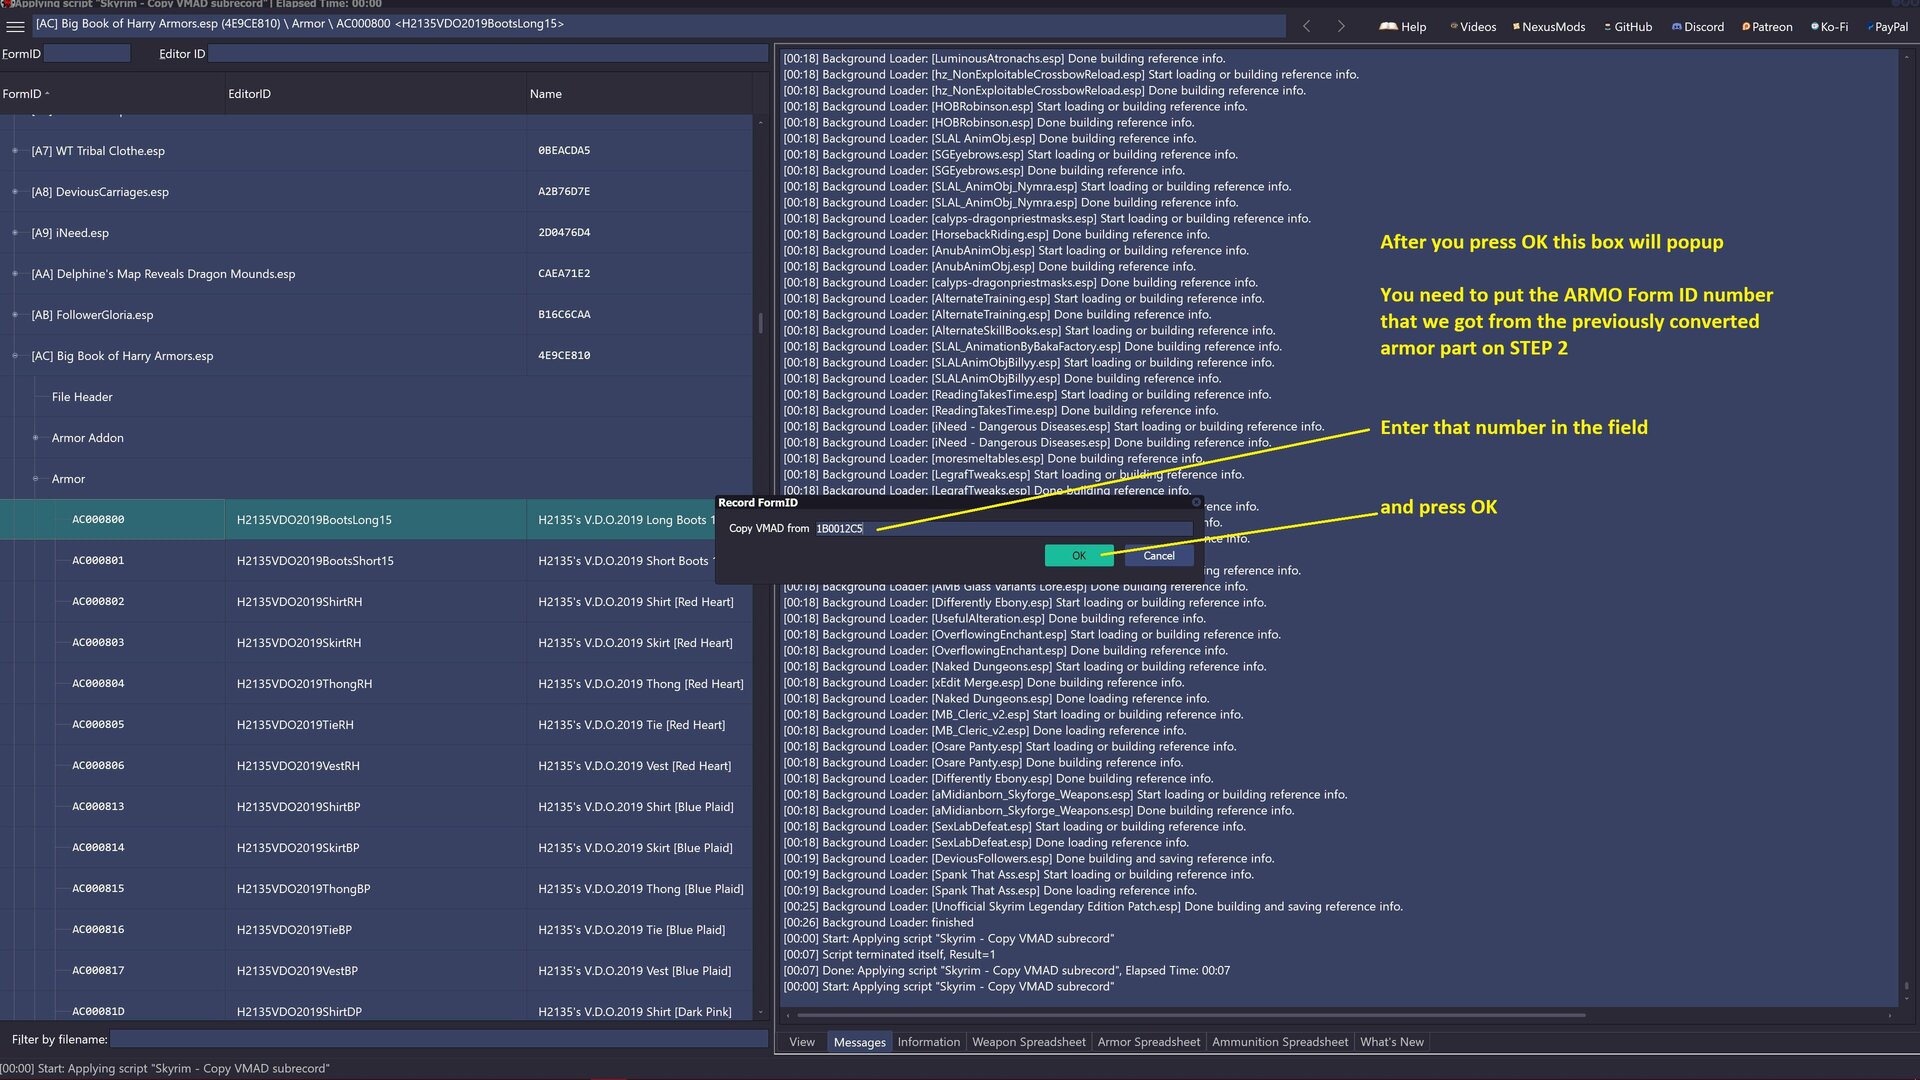Select record H2135VDO2019ThongRH

[376, 684]
